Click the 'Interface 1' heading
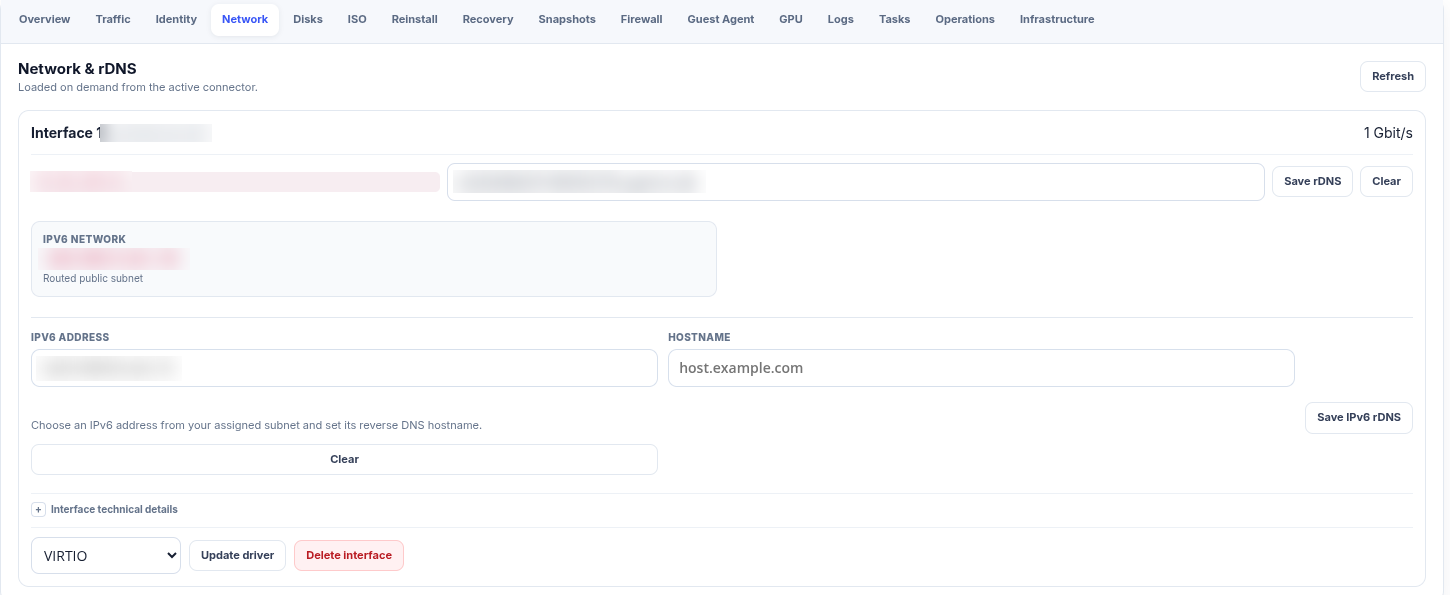Image resolution: width=1450 pixels, height=595 pixels. (x=66, y=133)
